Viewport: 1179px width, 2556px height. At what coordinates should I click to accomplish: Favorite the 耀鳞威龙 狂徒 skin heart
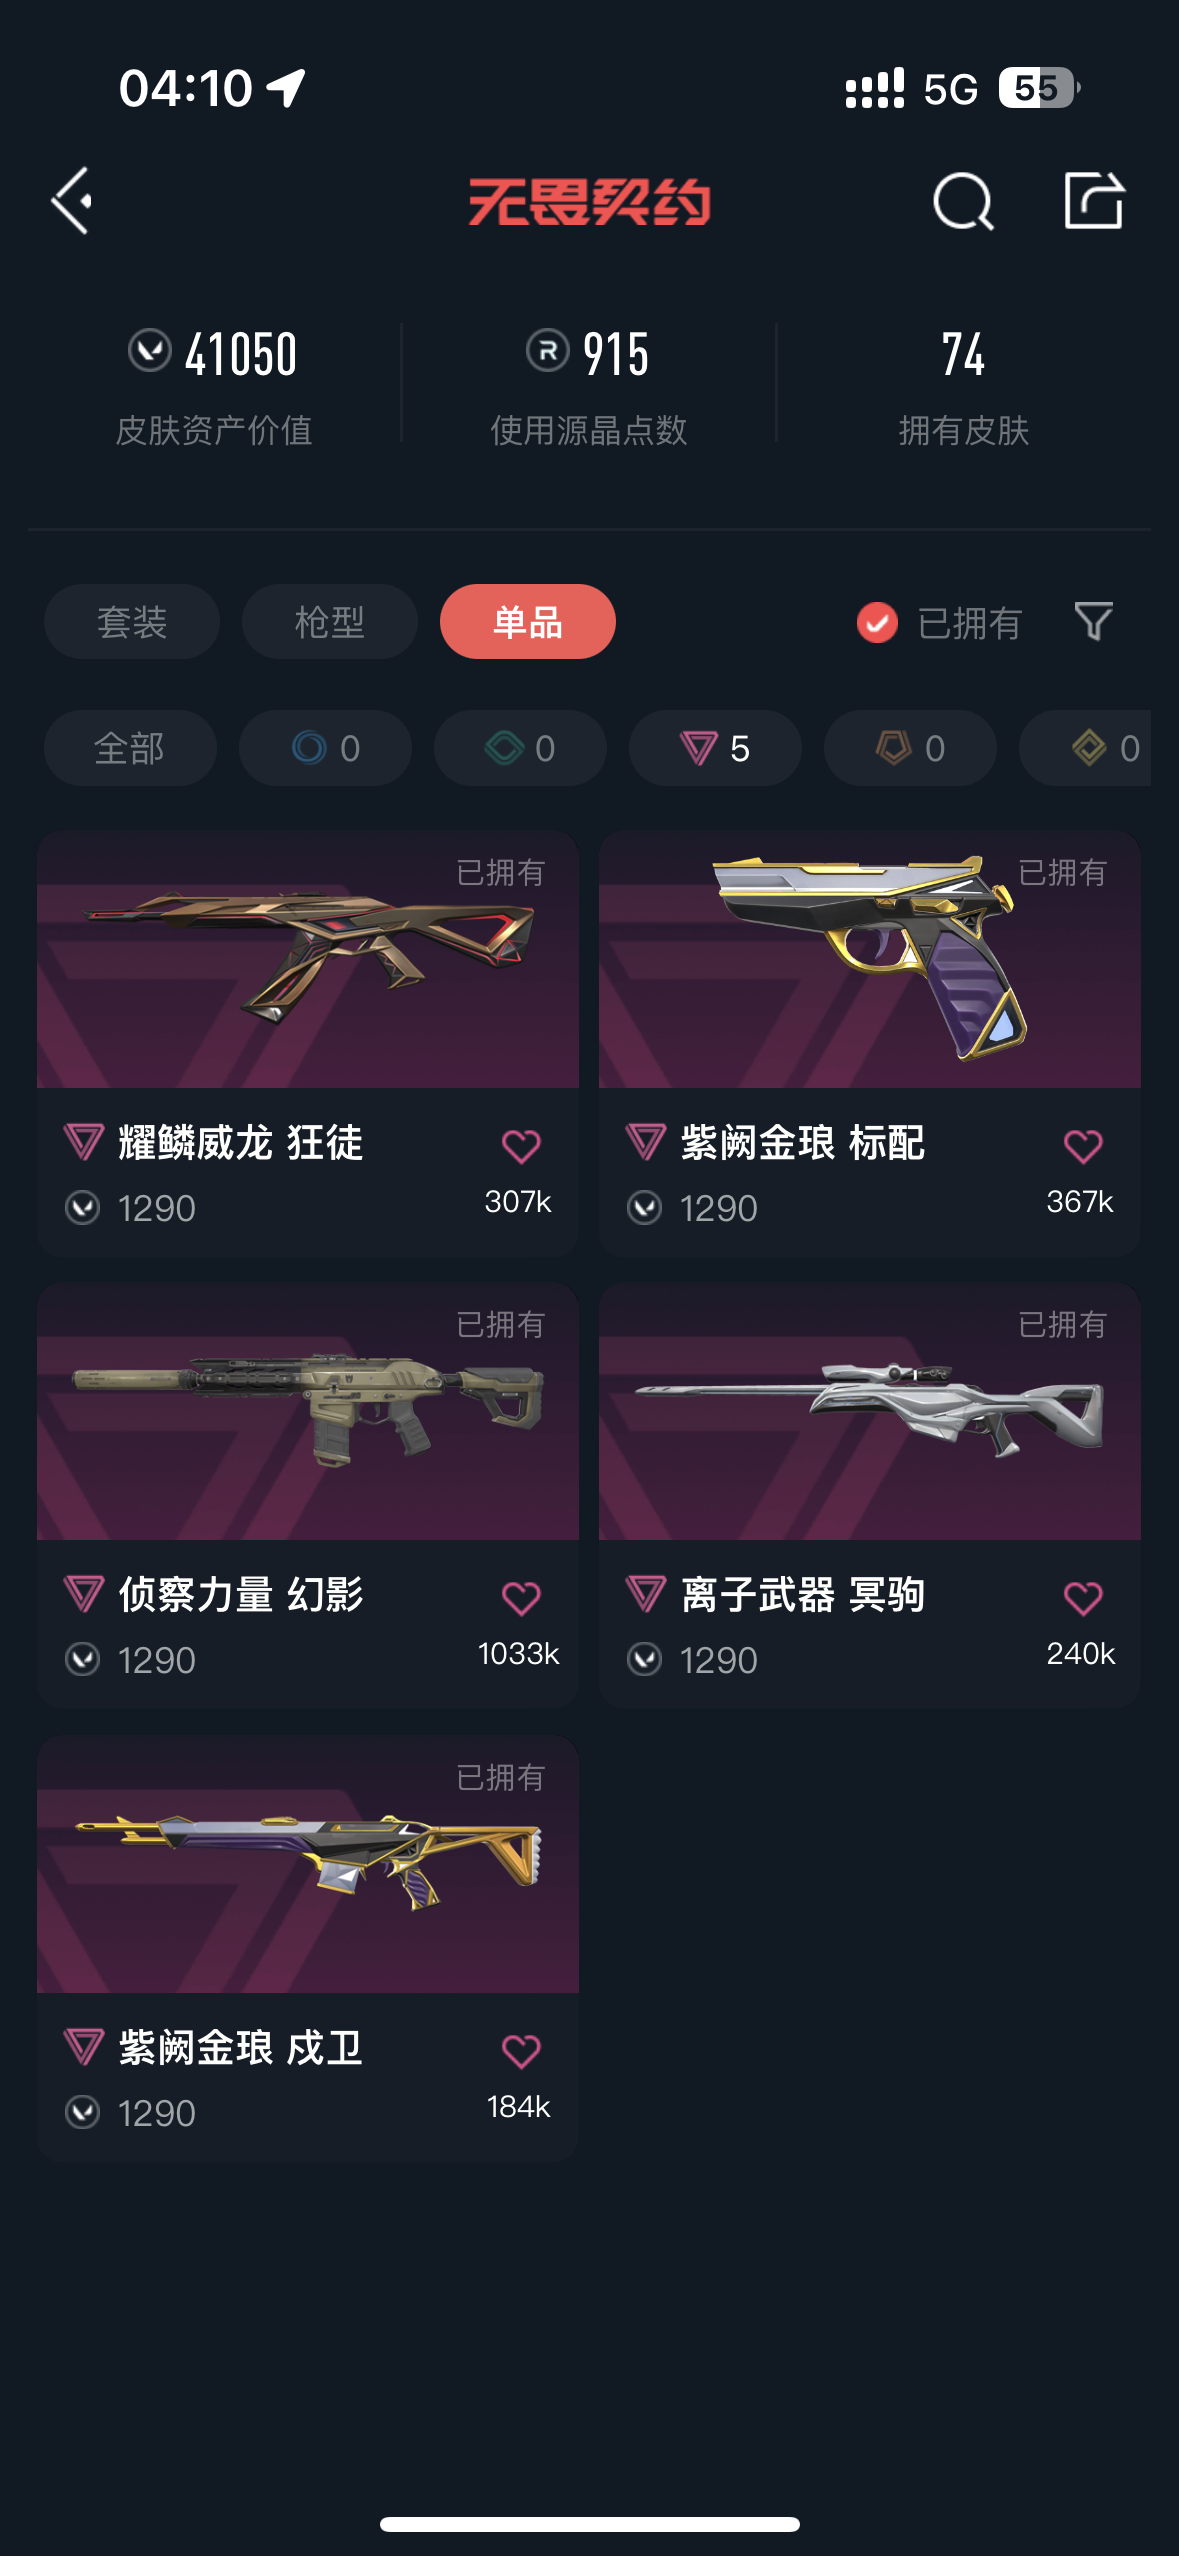521,1146
